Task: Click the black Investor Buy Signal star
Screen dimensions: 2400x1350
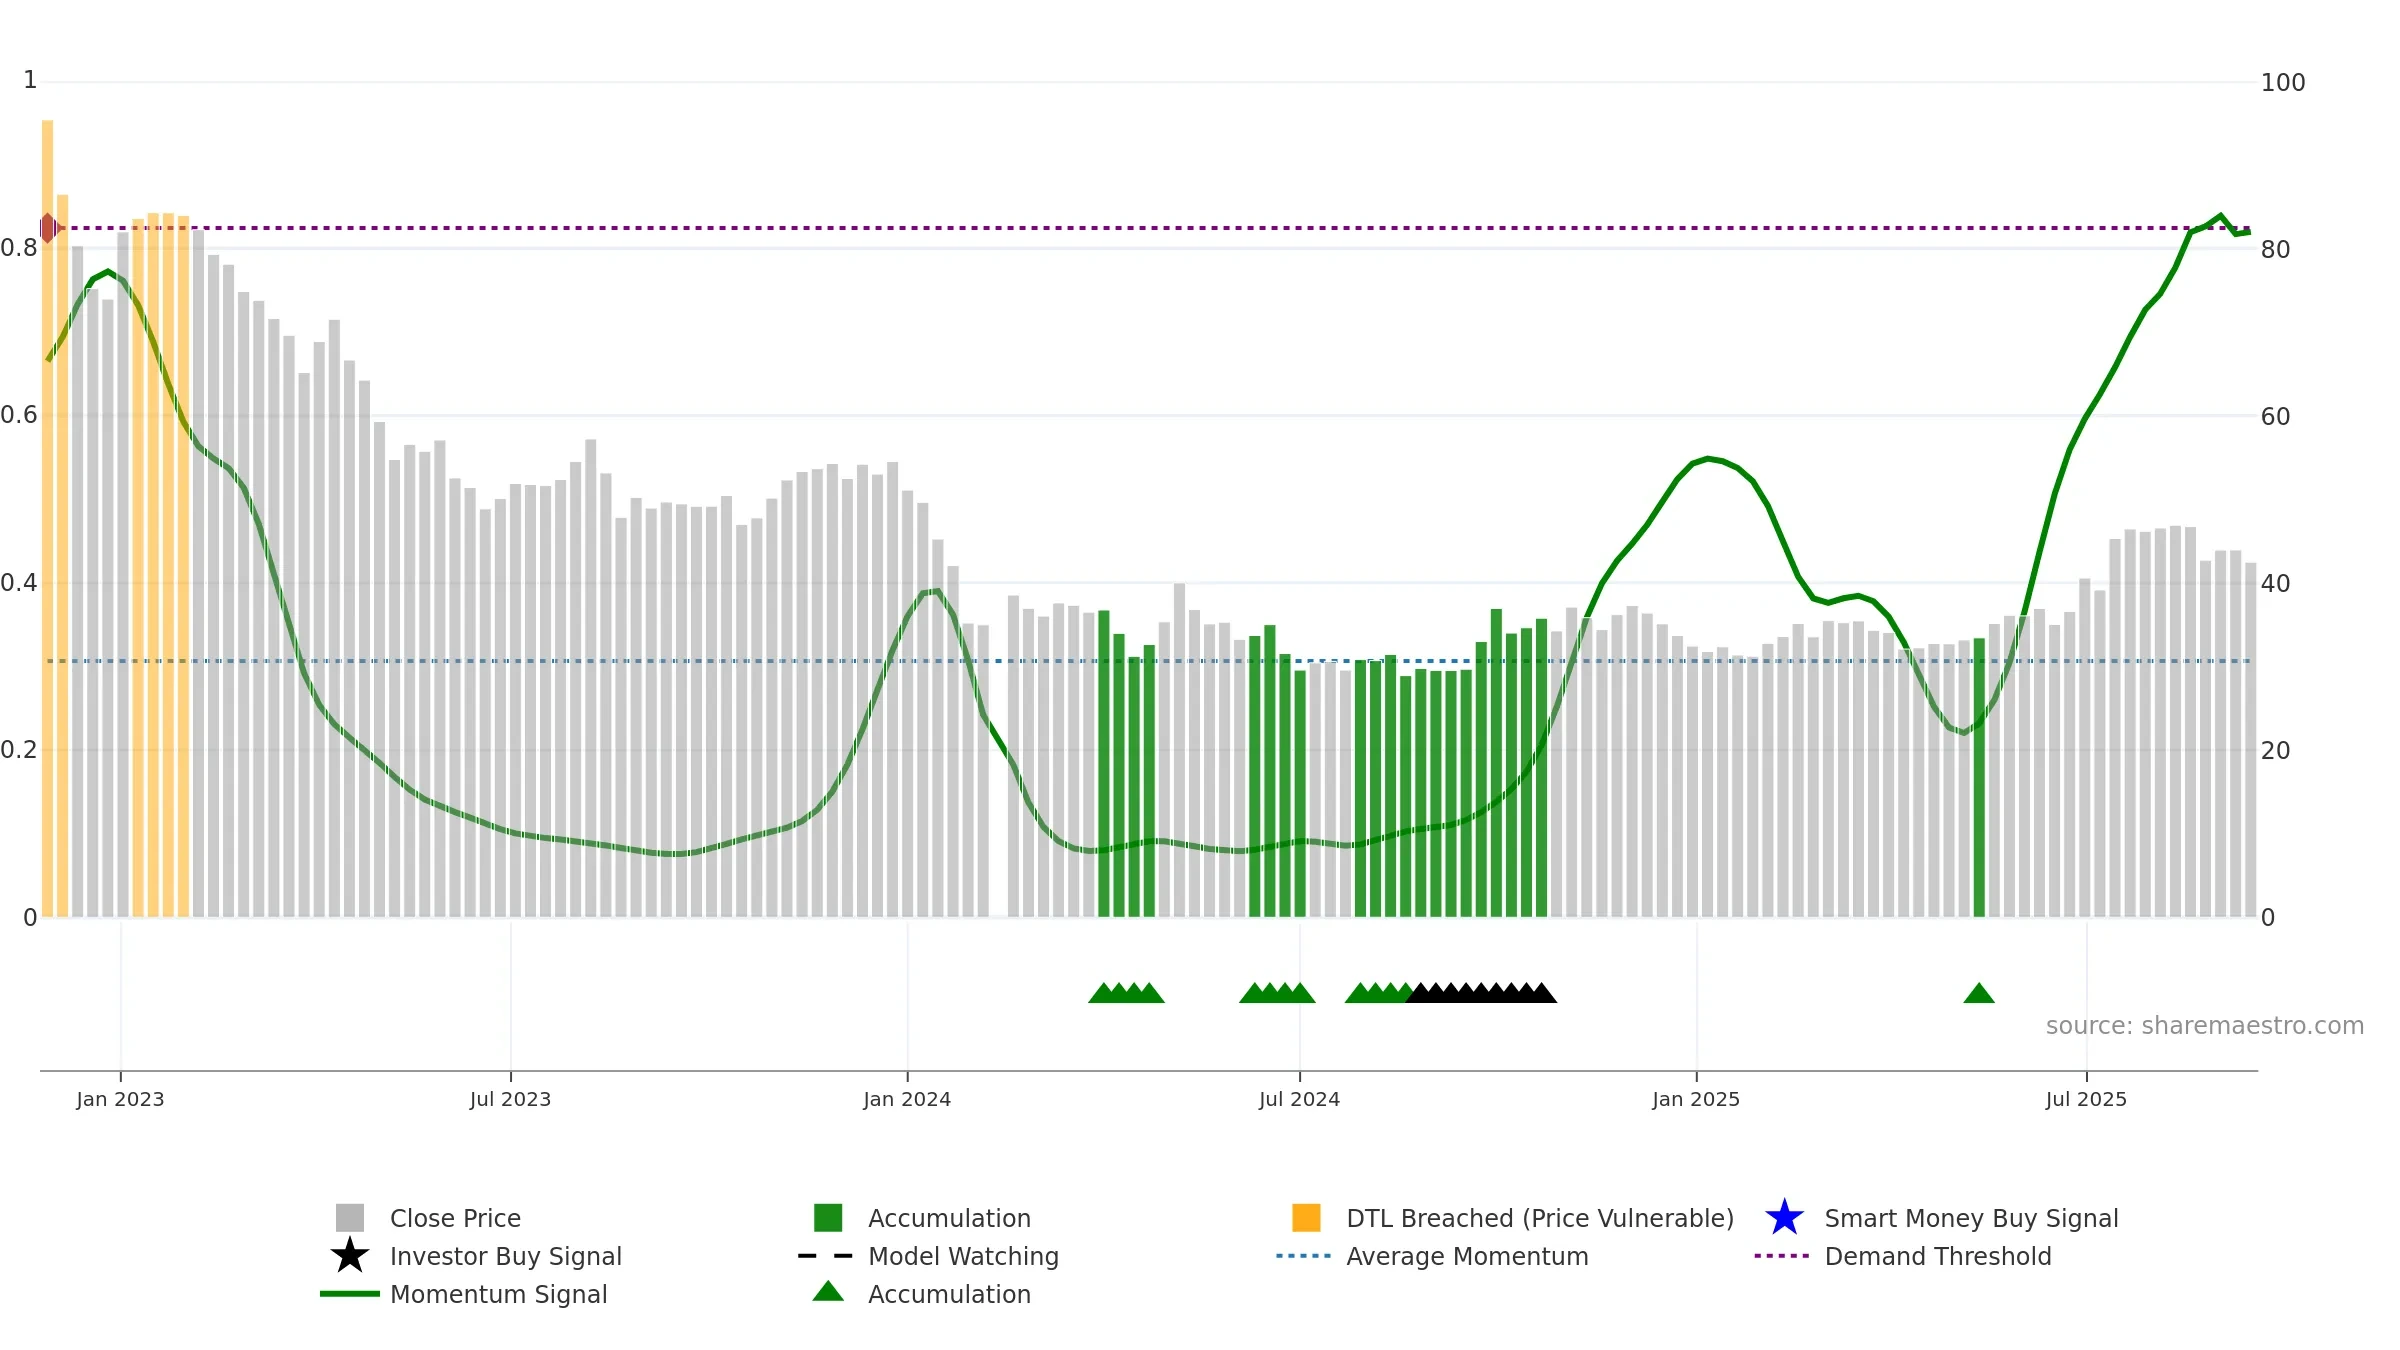Action: 350,1256
